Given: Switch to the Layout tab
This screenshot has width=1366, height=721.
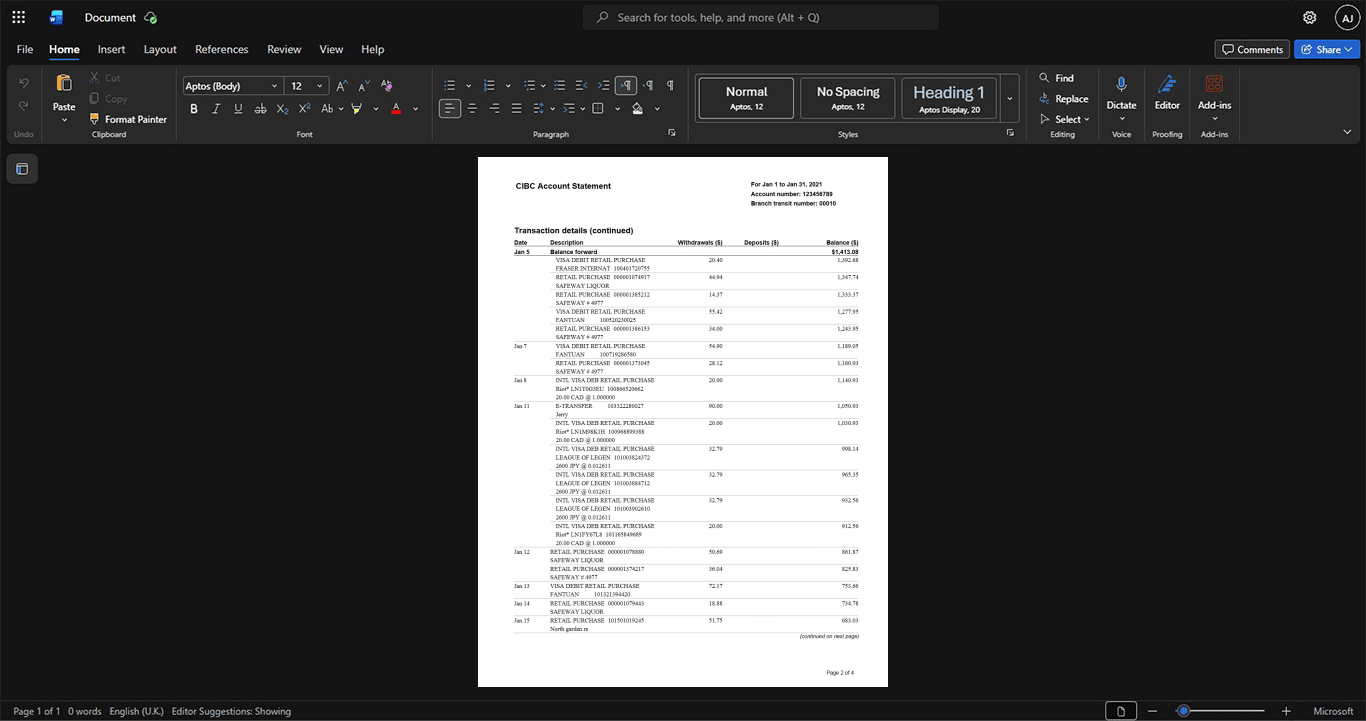Looking at the screenshot, I should pyautogui.click(x=160, y=49).
